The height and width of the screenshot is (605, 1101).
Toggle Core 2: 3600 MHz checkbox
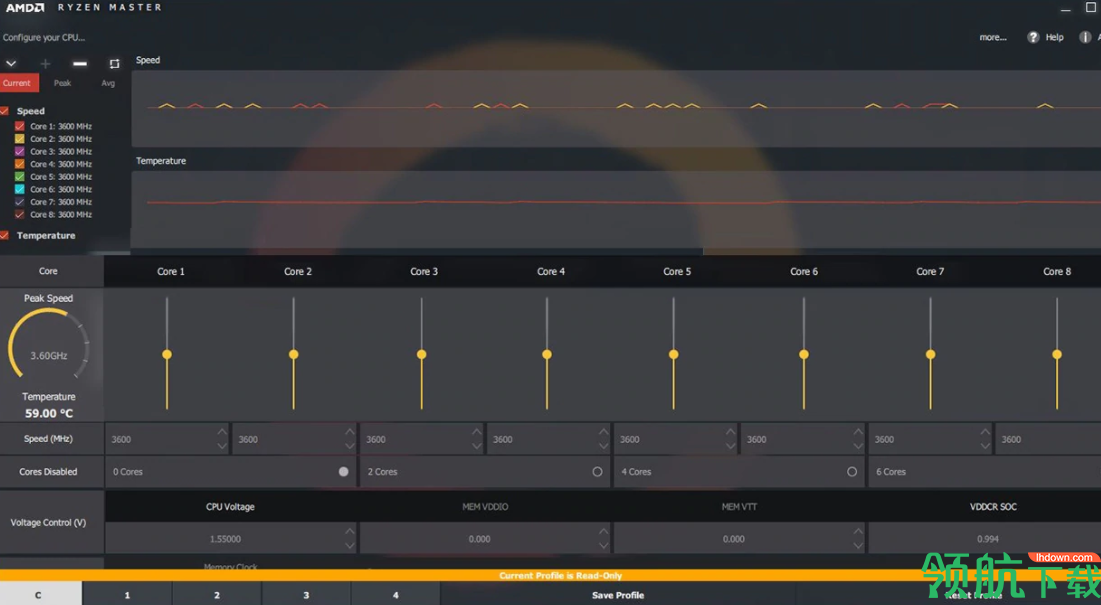pos(20,139)
